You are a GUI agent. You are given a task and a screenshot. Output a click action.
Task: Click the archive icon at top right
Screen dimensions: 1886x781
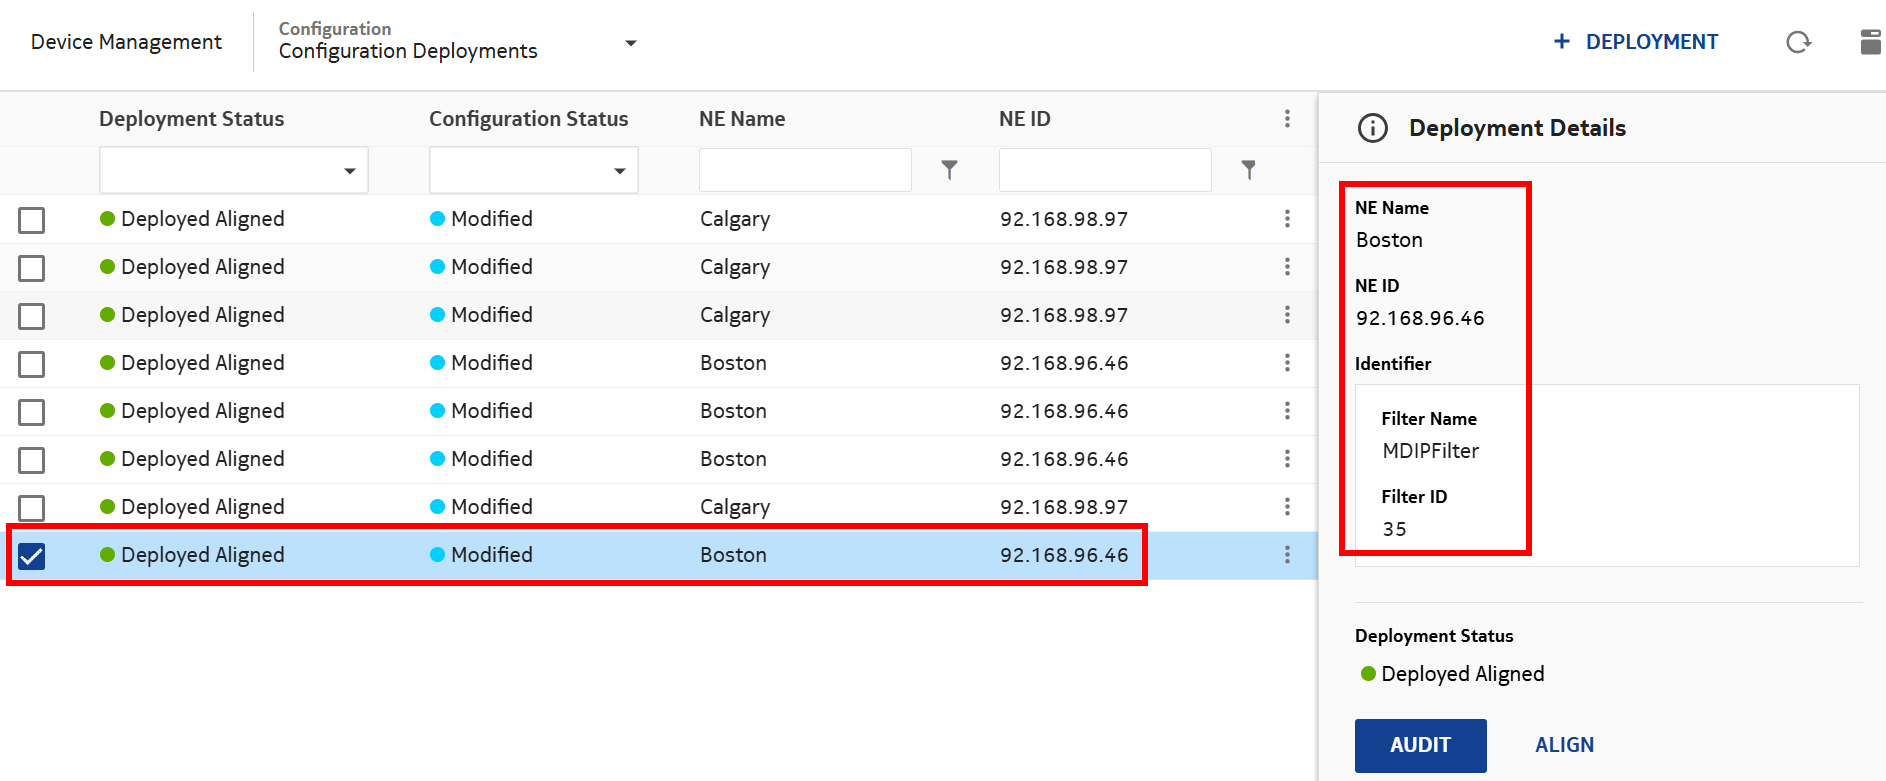pyautogui.click(x=1870, y=42)
